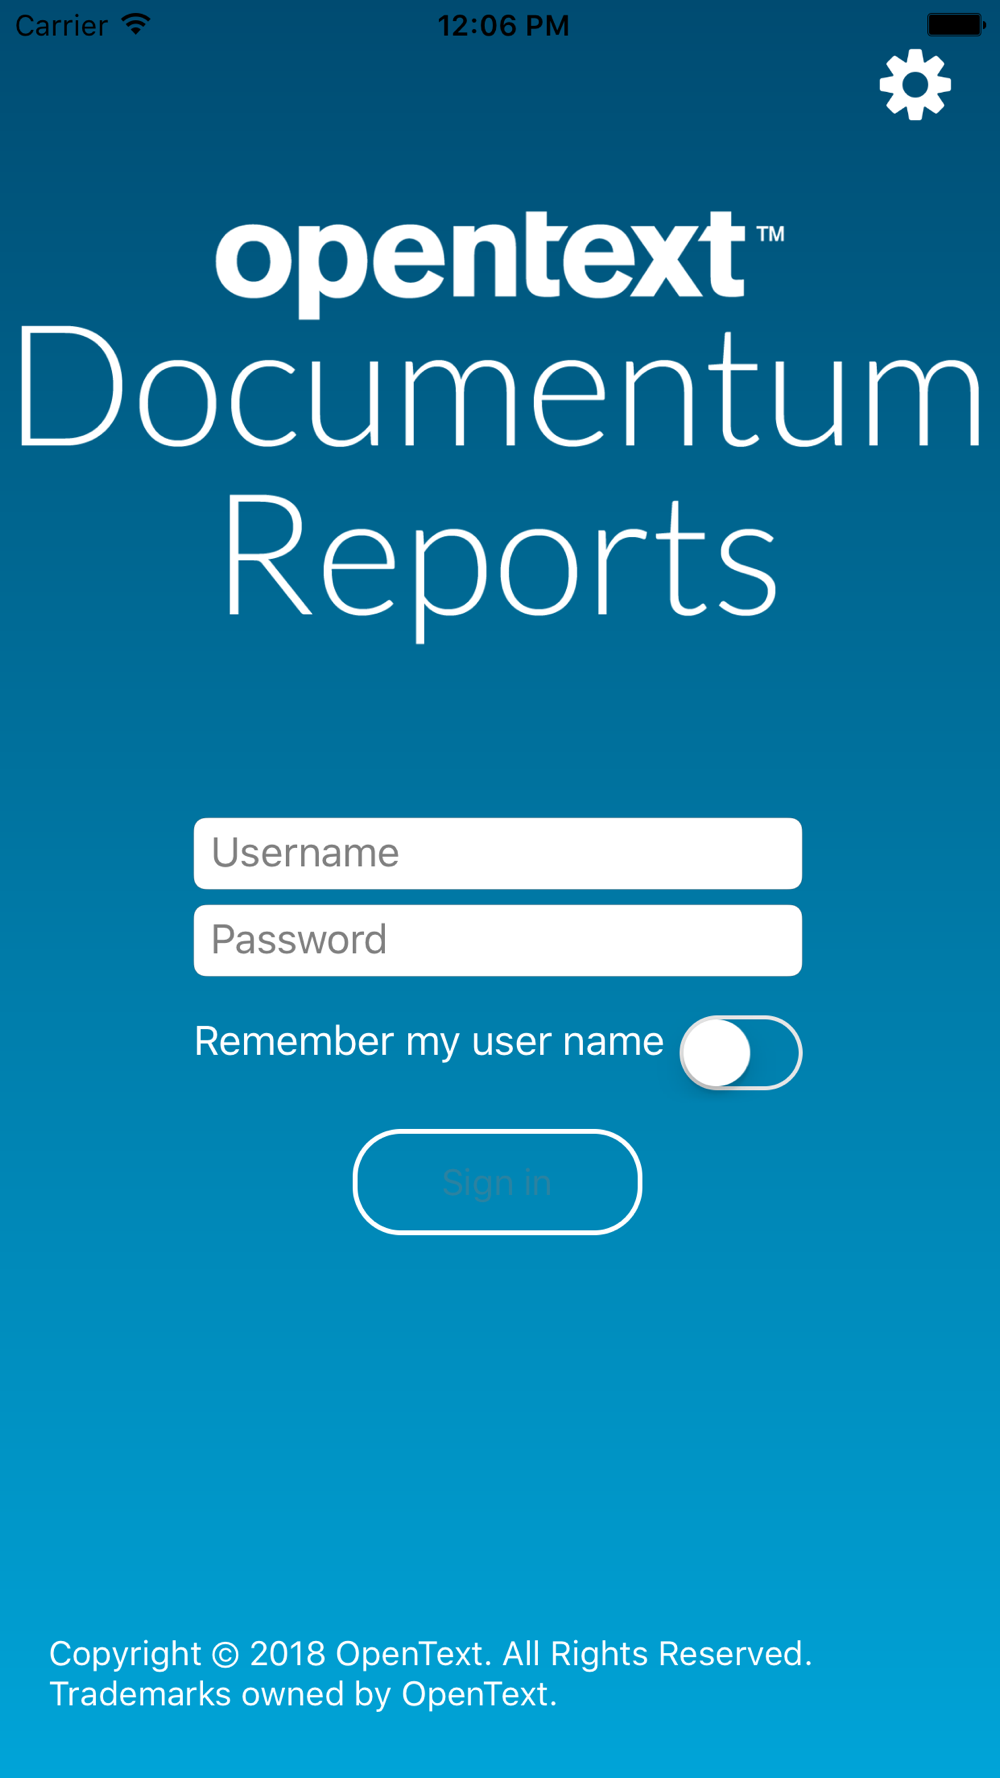This screenshot has width=1000, height=1778.
Task: Tap the Username input field
Action: coord(498,853)
